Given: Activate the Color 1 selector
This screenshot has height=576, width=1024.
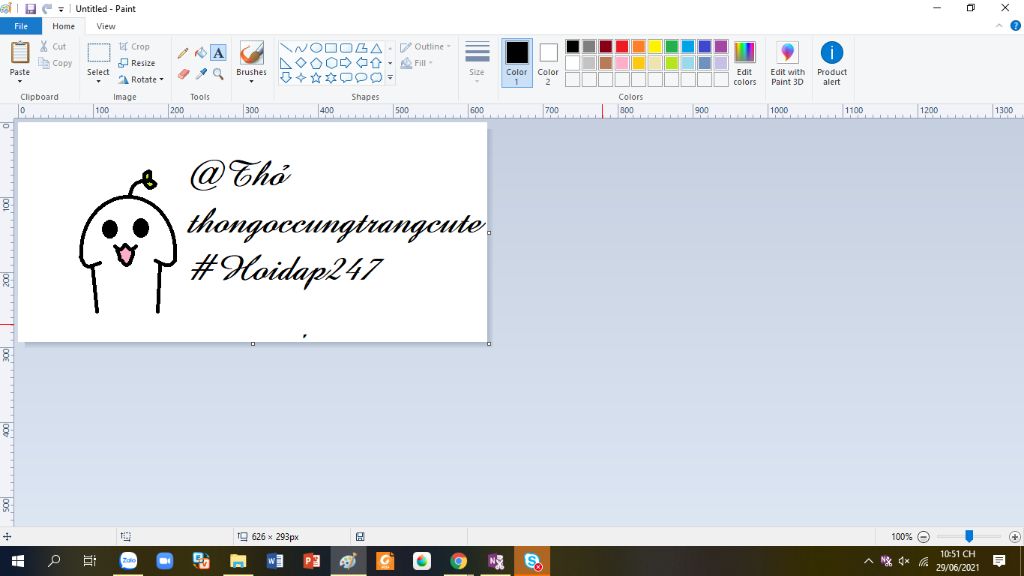Looking at the screenshot, I should (517, 63).
